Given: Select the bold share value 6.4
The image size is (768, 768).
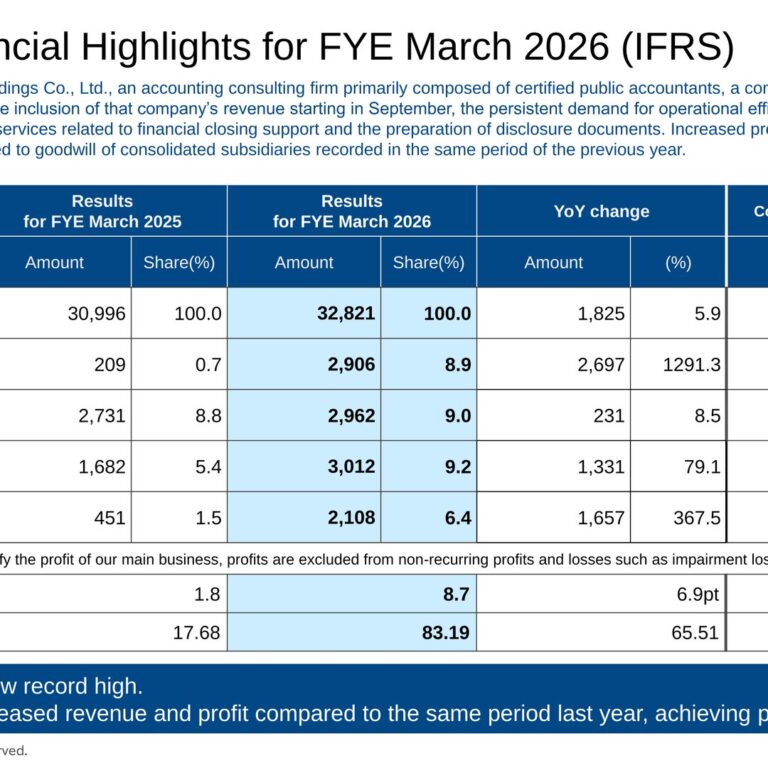Looking at the screenshot, I should [457, 518].
